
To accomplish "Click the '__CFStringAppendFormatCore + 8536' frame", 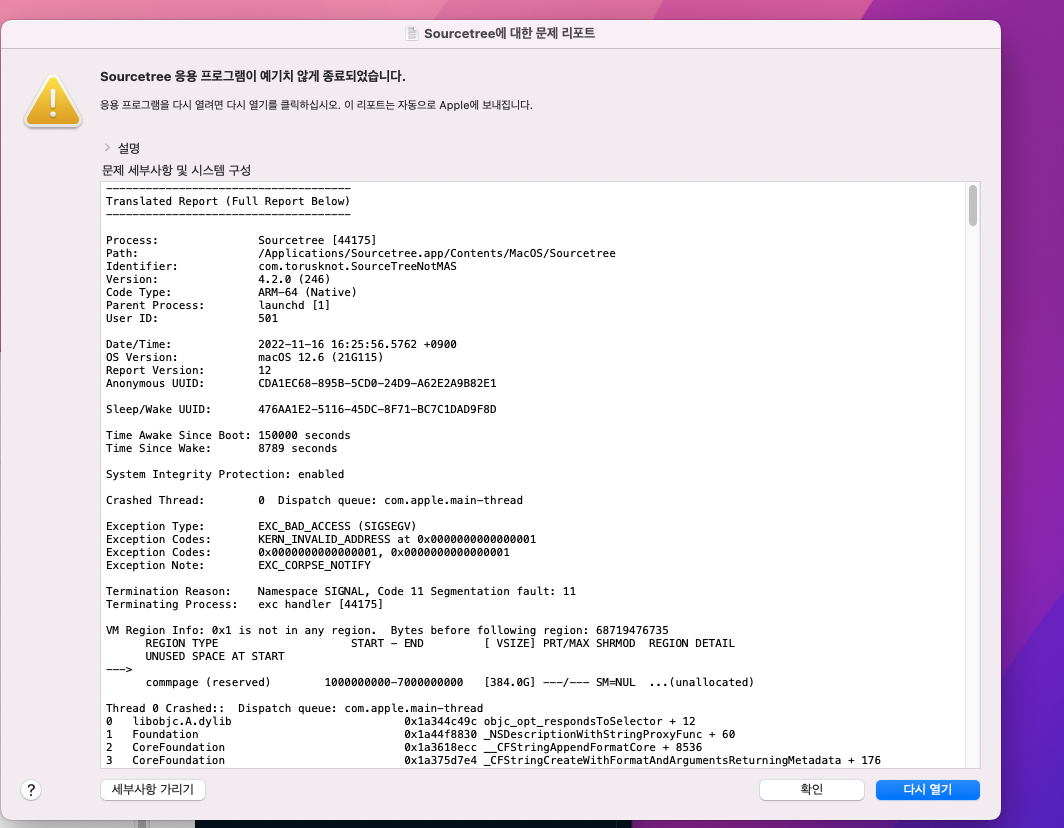I will [x=592, y=747].
